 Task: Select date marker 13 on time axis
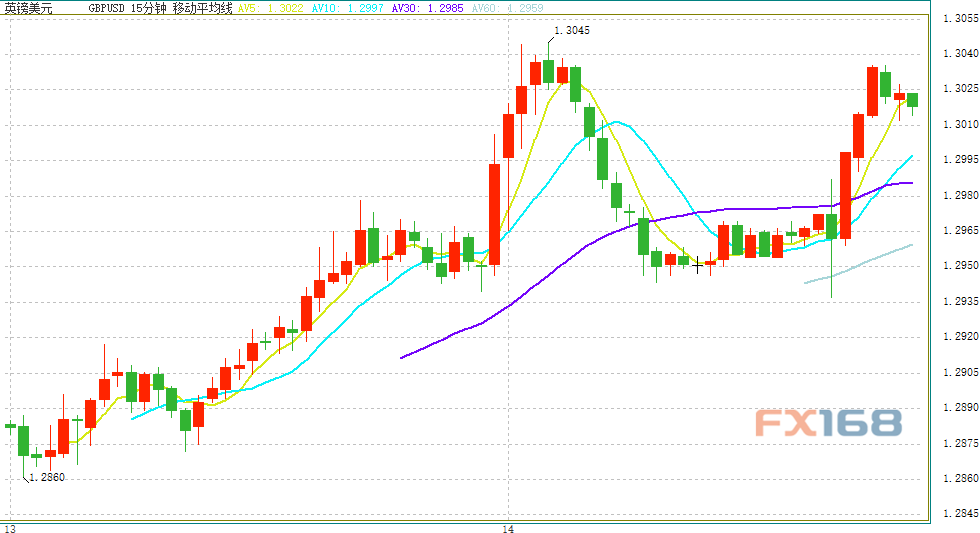(10, 526)
